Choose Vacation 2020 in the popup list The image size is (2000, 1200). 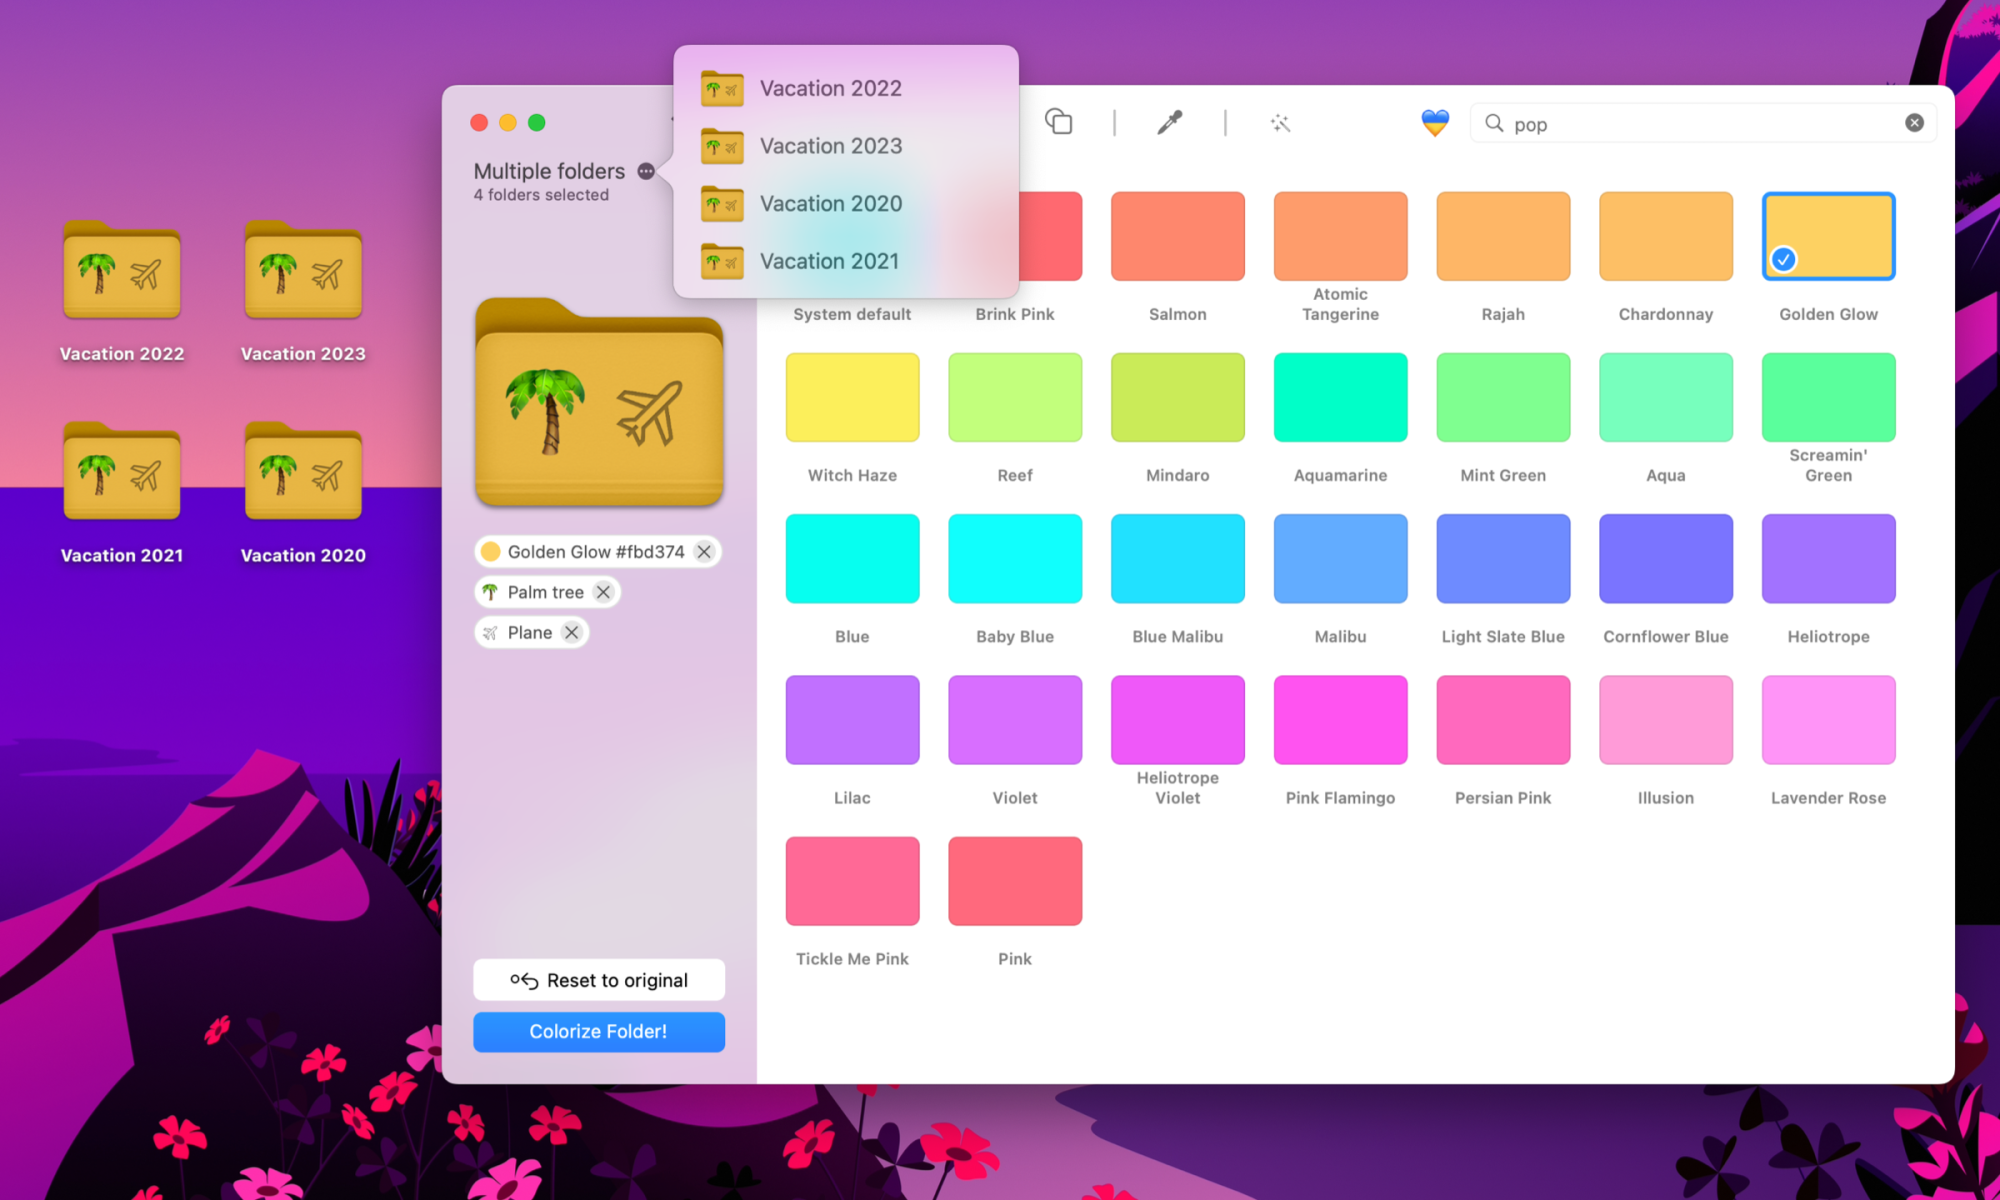pyautogui.click(x=830, y=204)
